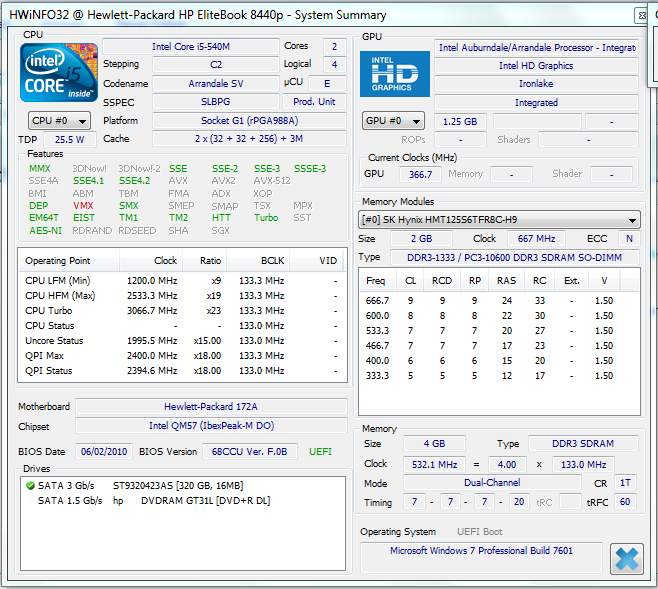658x589 pixels.
Task: Click the Cache value field
Action: (x=249, y=139)
